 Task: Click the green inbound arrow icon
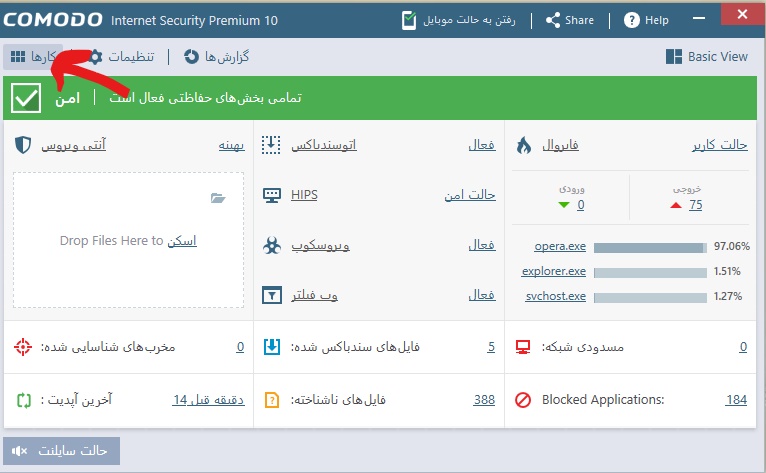pyautogui.click(x=564, y=205)
